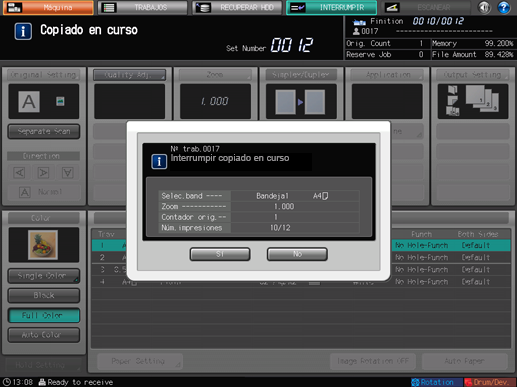Click info icon beside Copiado en curso
Viewport: 517px width, 387px height.
click(23, 31)
